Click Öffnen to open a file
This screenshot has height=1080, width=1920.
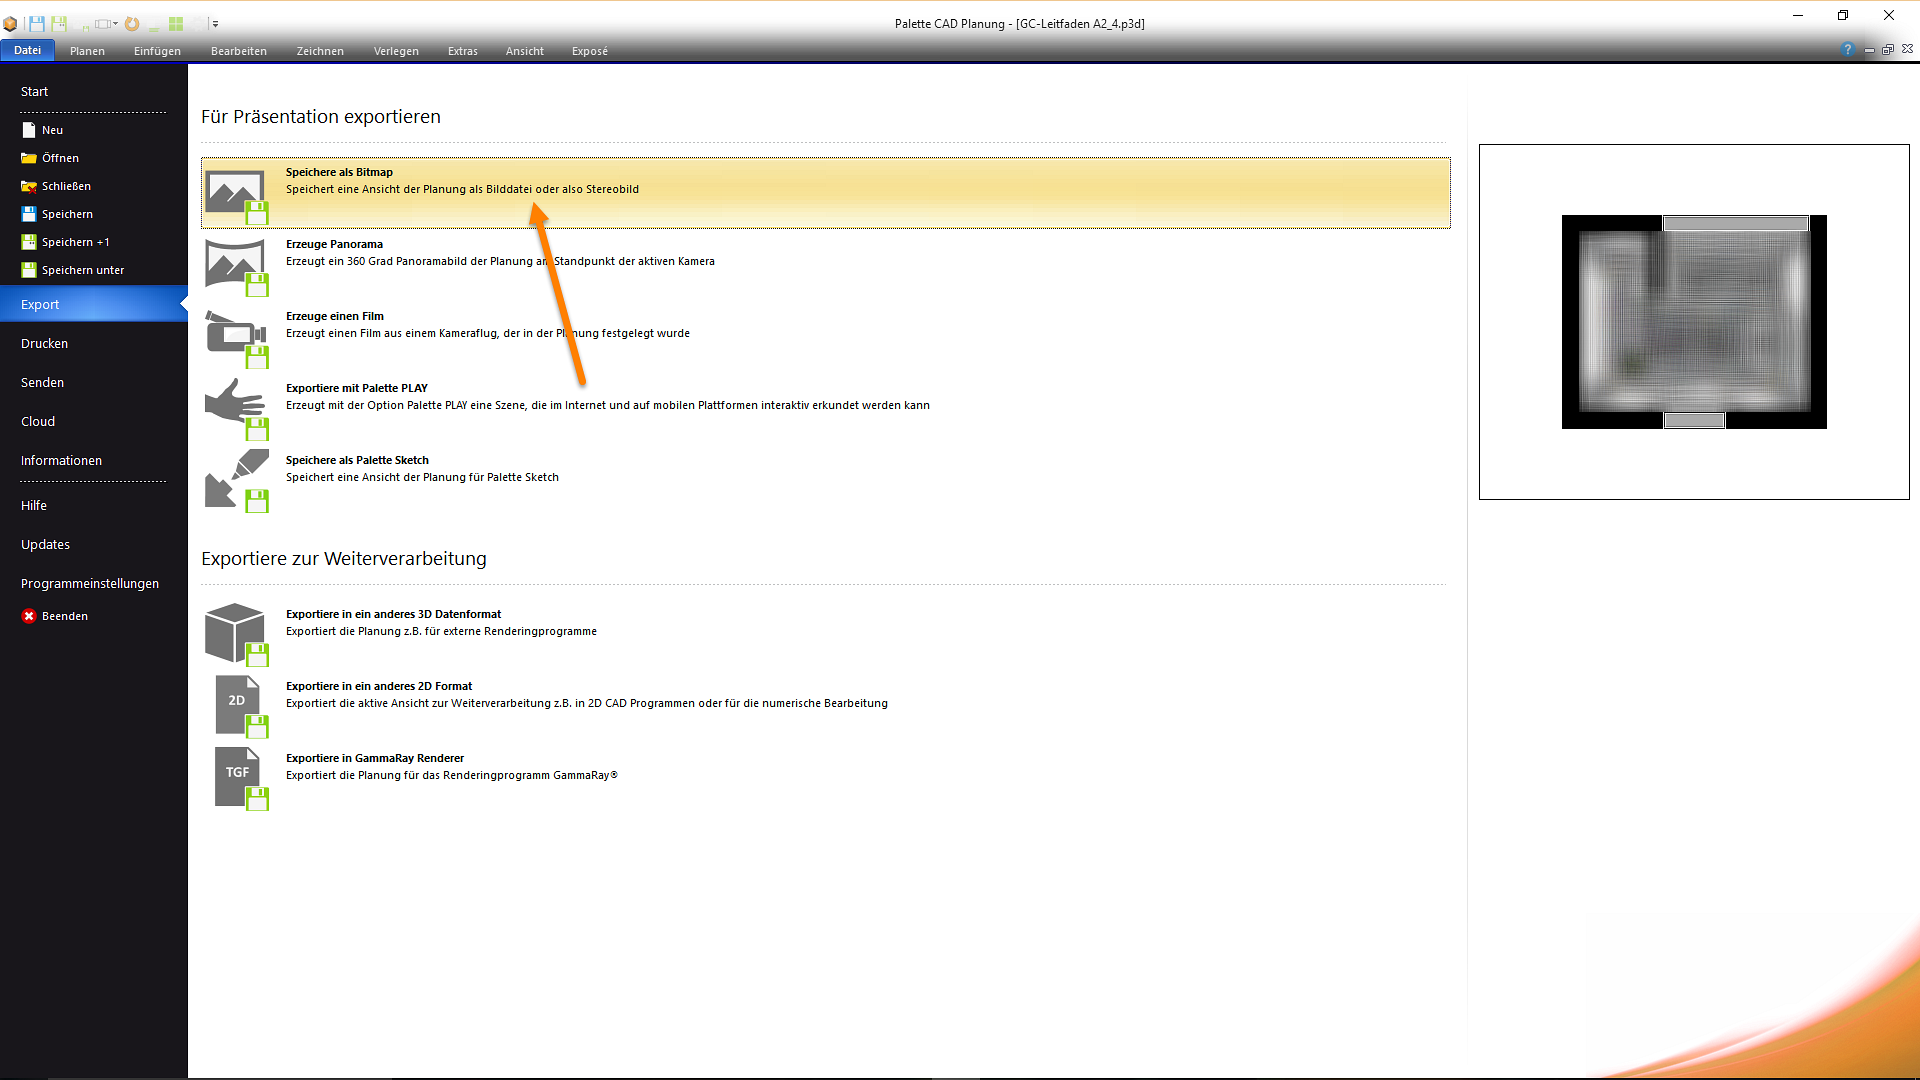[50, 158]
